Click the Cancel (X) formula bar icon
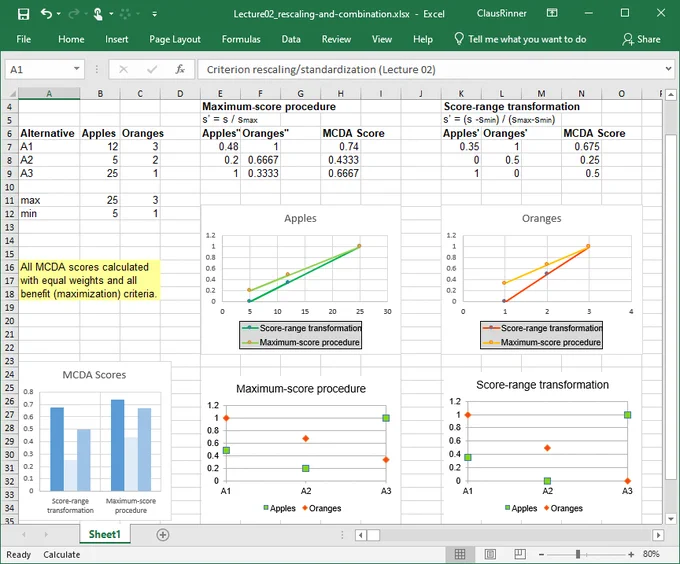This screenshot has width=680, height=564. [x=124, y=69]
